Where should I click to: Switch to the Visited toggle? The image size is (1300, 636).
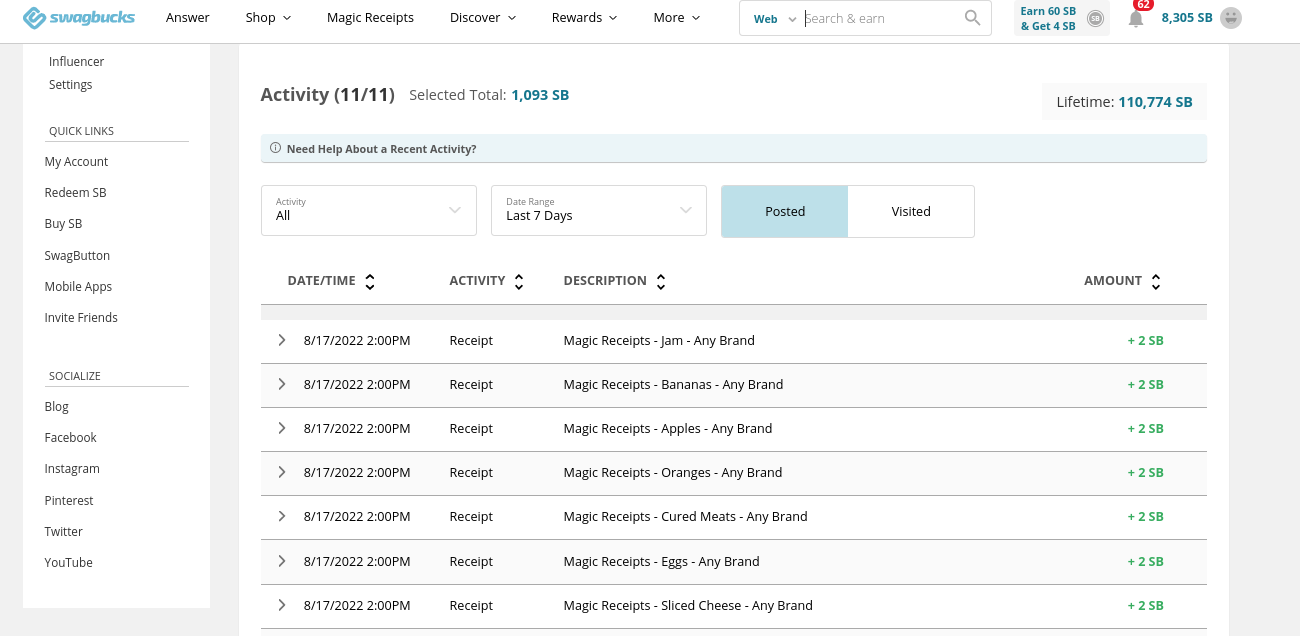pyautogui.click(x=911, y=211)
